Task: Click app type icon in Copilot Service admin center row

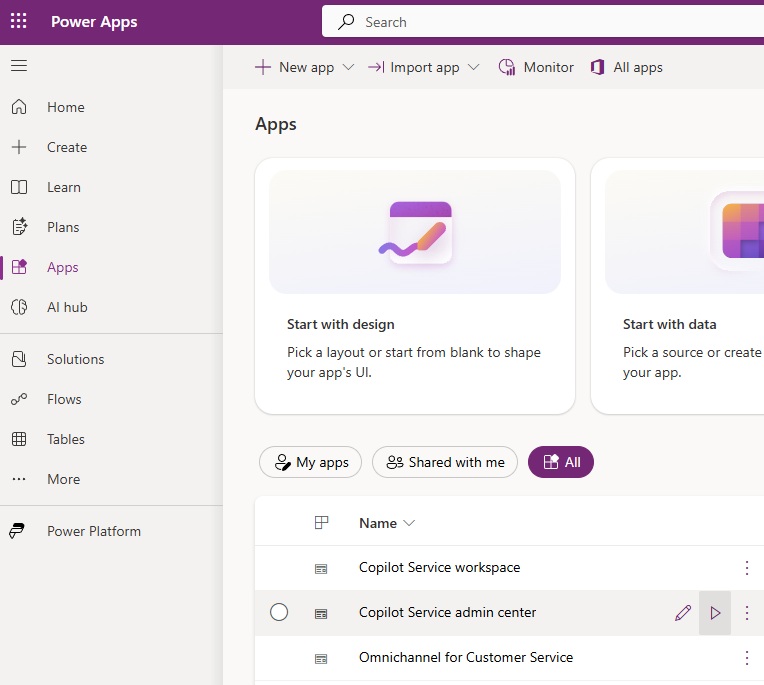Action: pos(321,613)
